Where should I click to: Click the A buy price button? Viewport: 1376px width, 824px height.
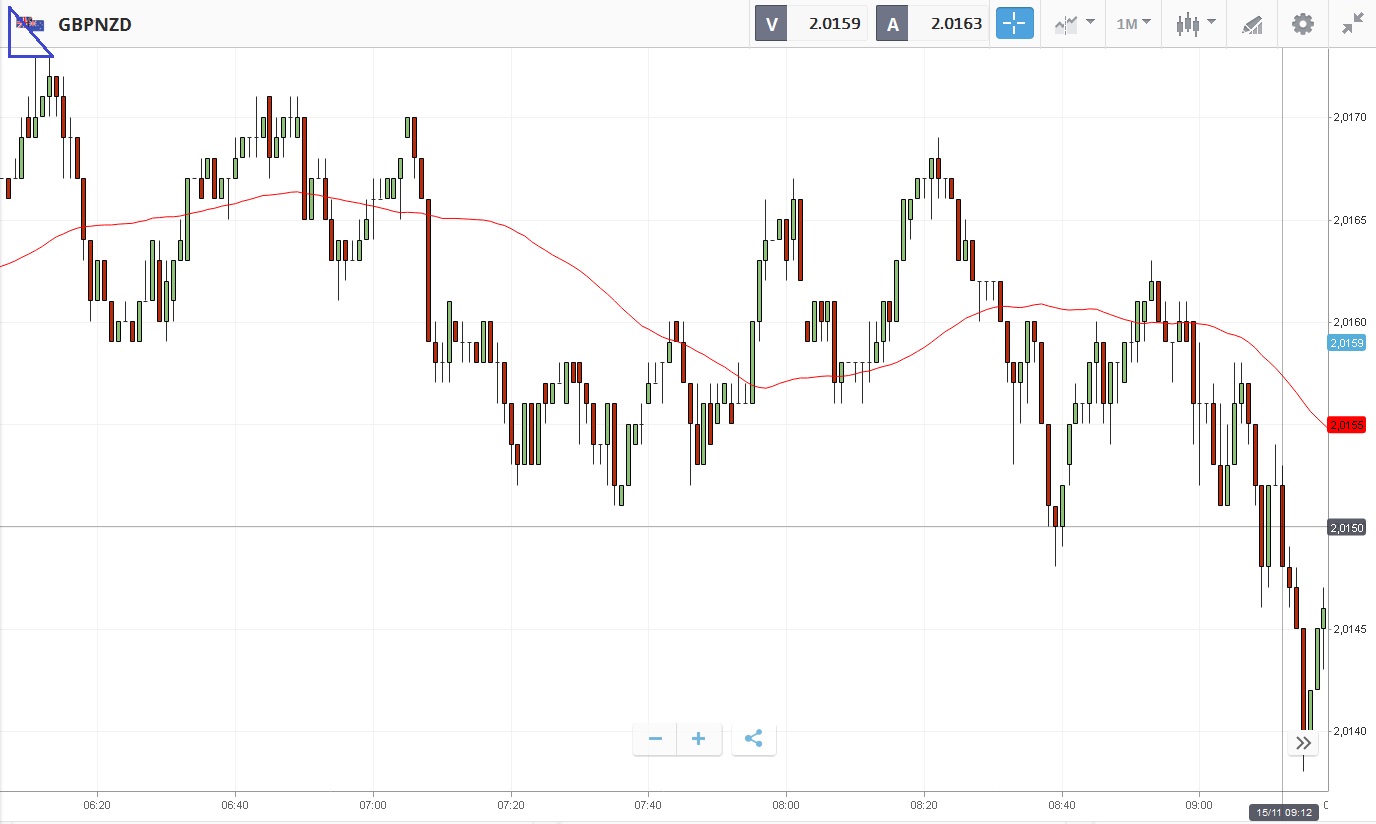point(932,24)
